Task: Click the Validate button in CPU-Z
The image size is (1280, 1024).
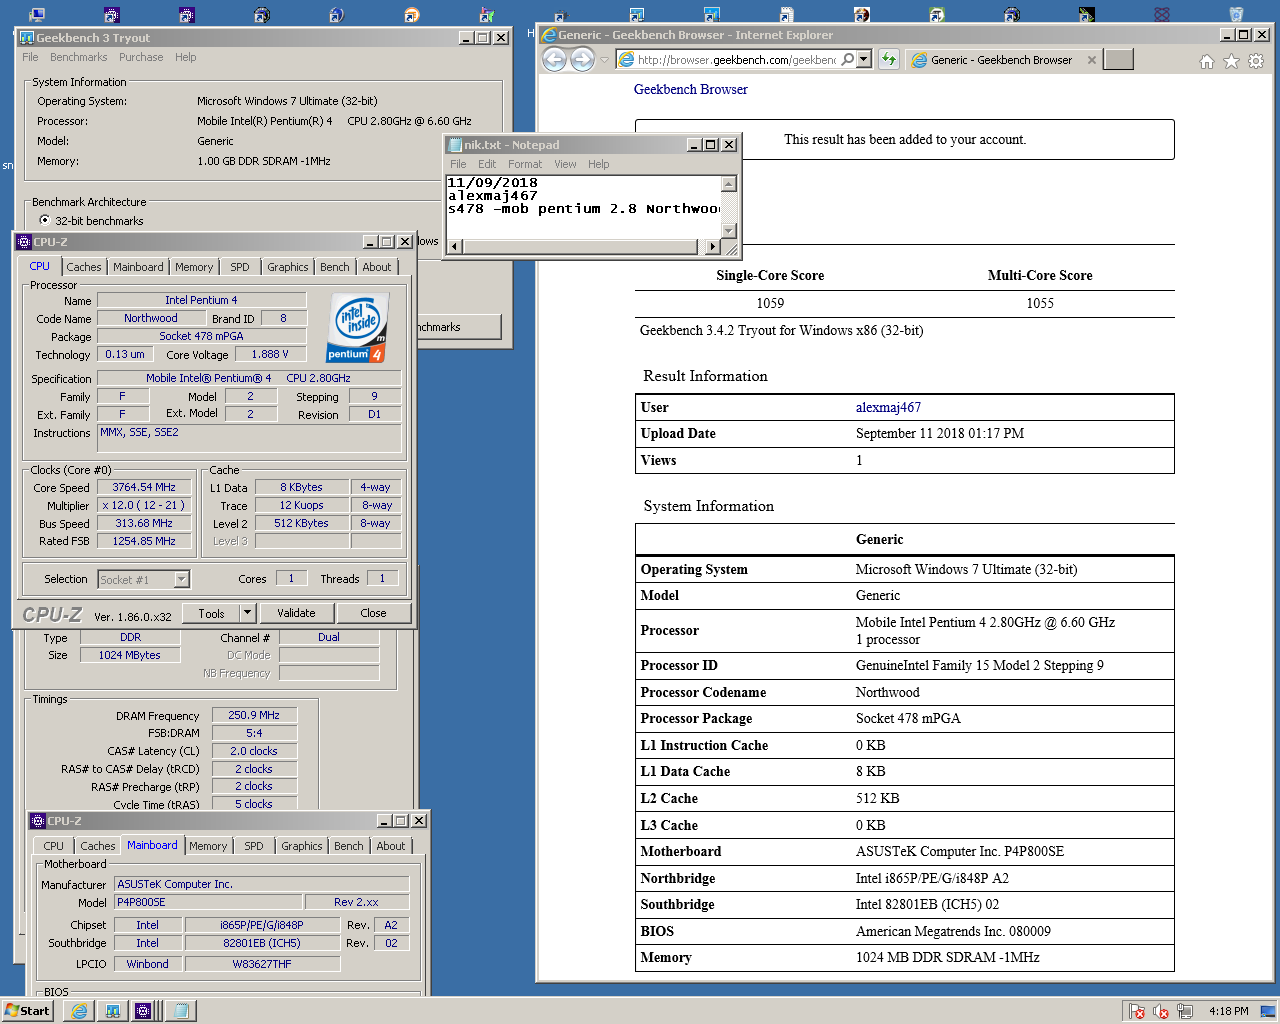Action: tap(296, 613)
